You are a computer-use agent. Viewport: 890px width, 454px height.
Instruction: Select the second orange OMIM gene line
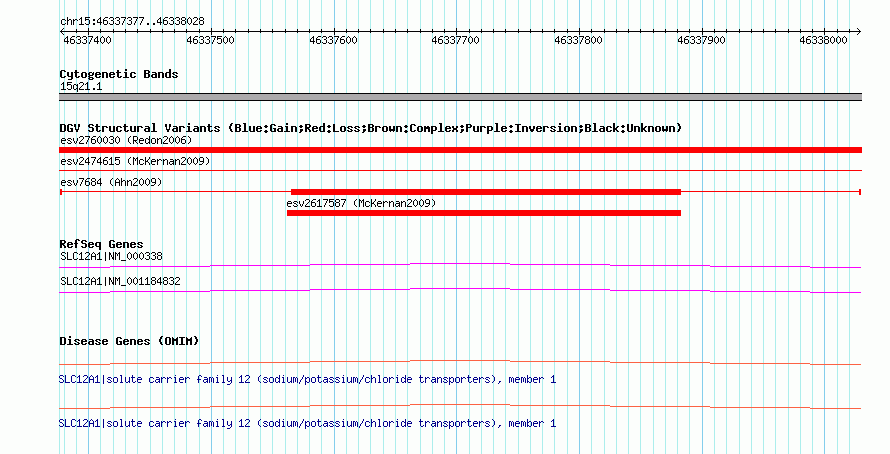click(x=460, y=406)
